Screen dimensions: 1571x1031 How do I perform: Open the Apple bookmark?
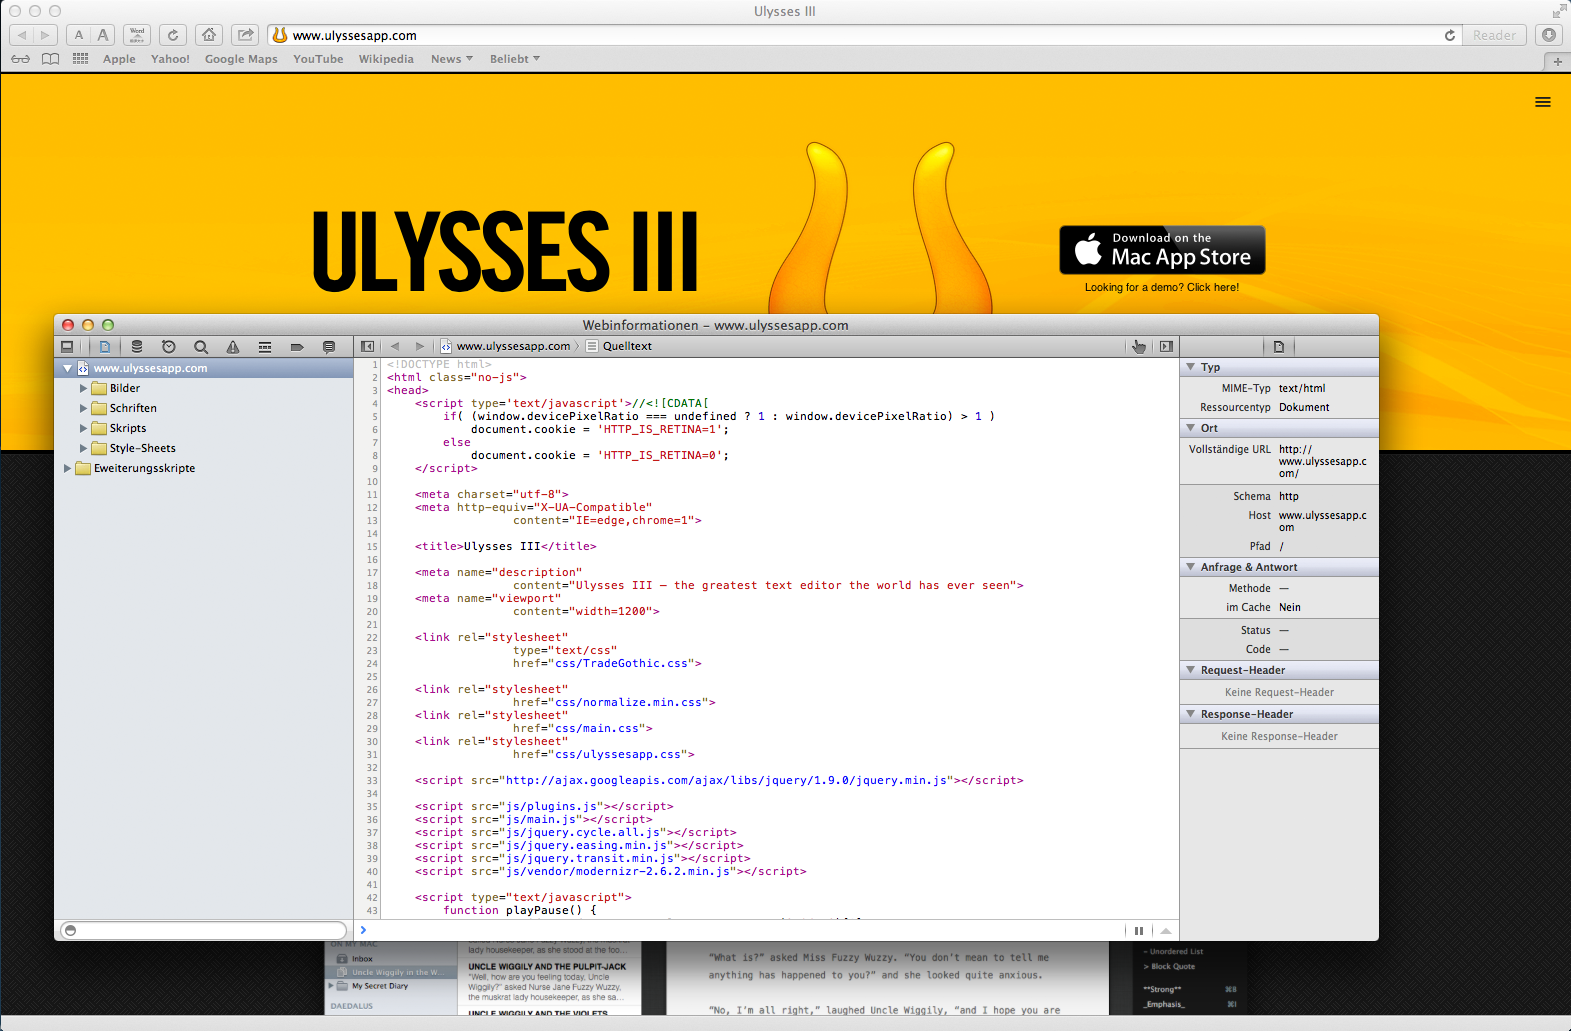click(119, 59)
